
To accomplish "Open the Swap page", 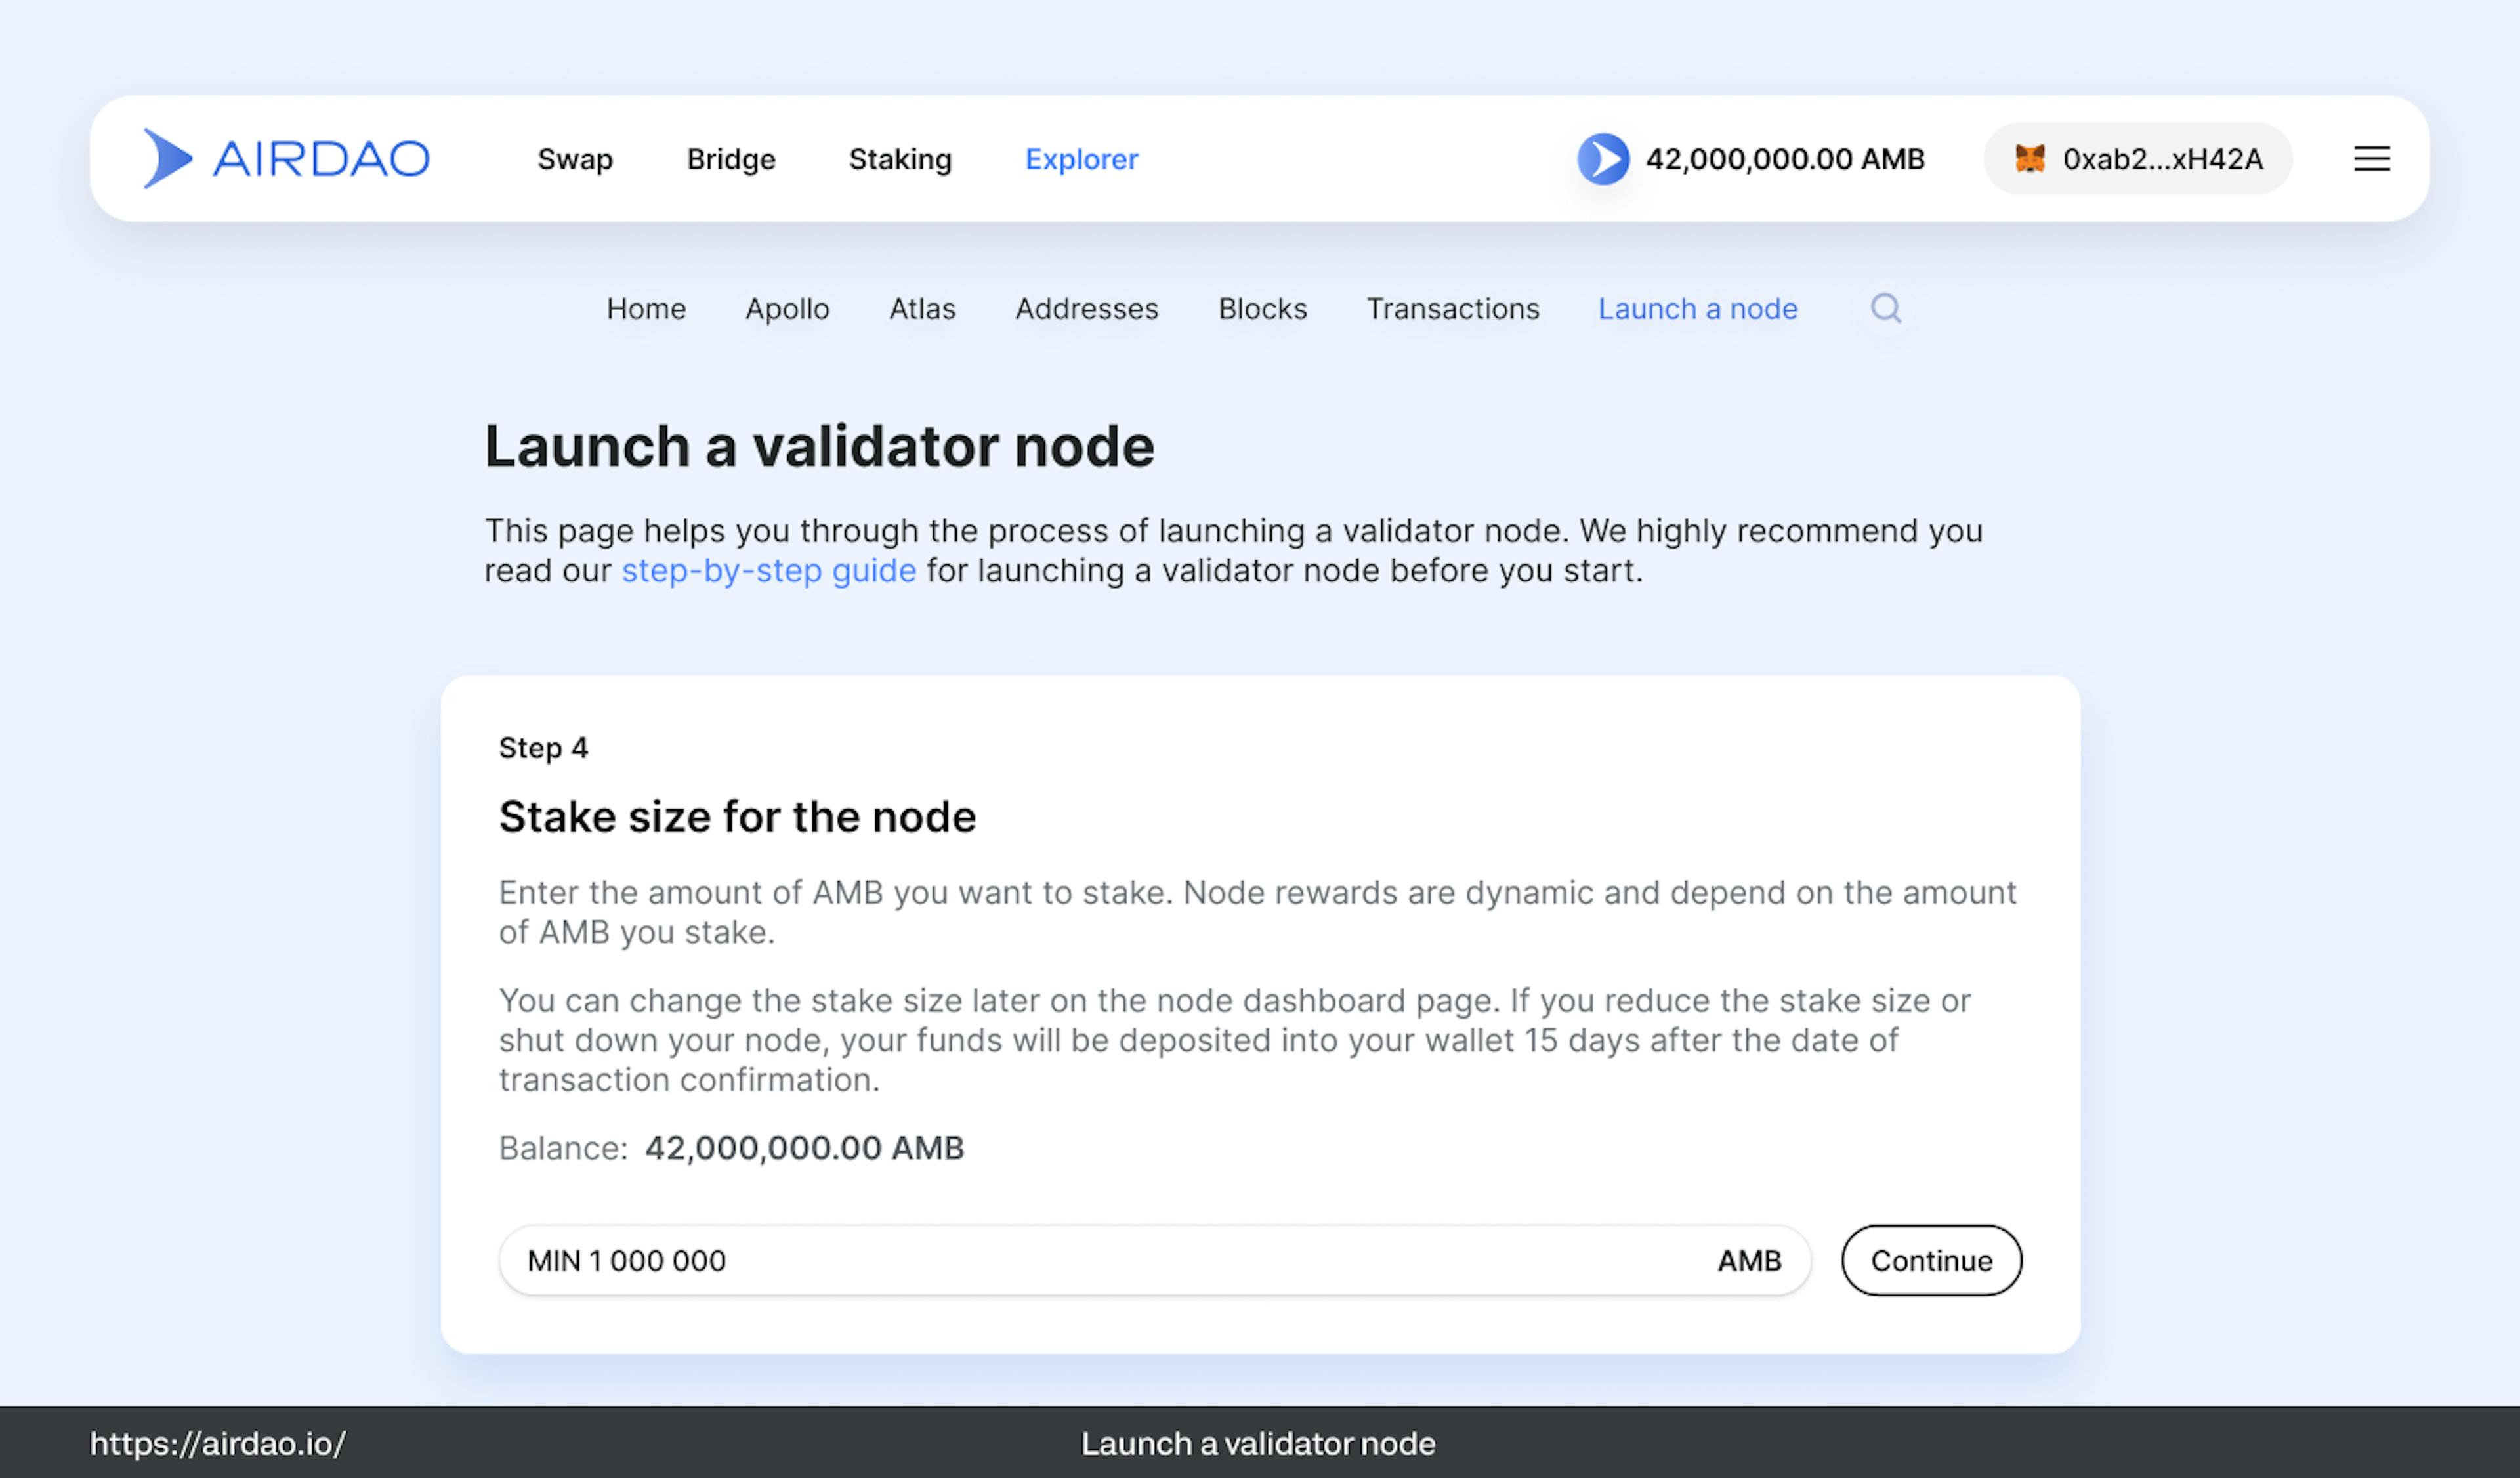I will (x=575, y=159).
